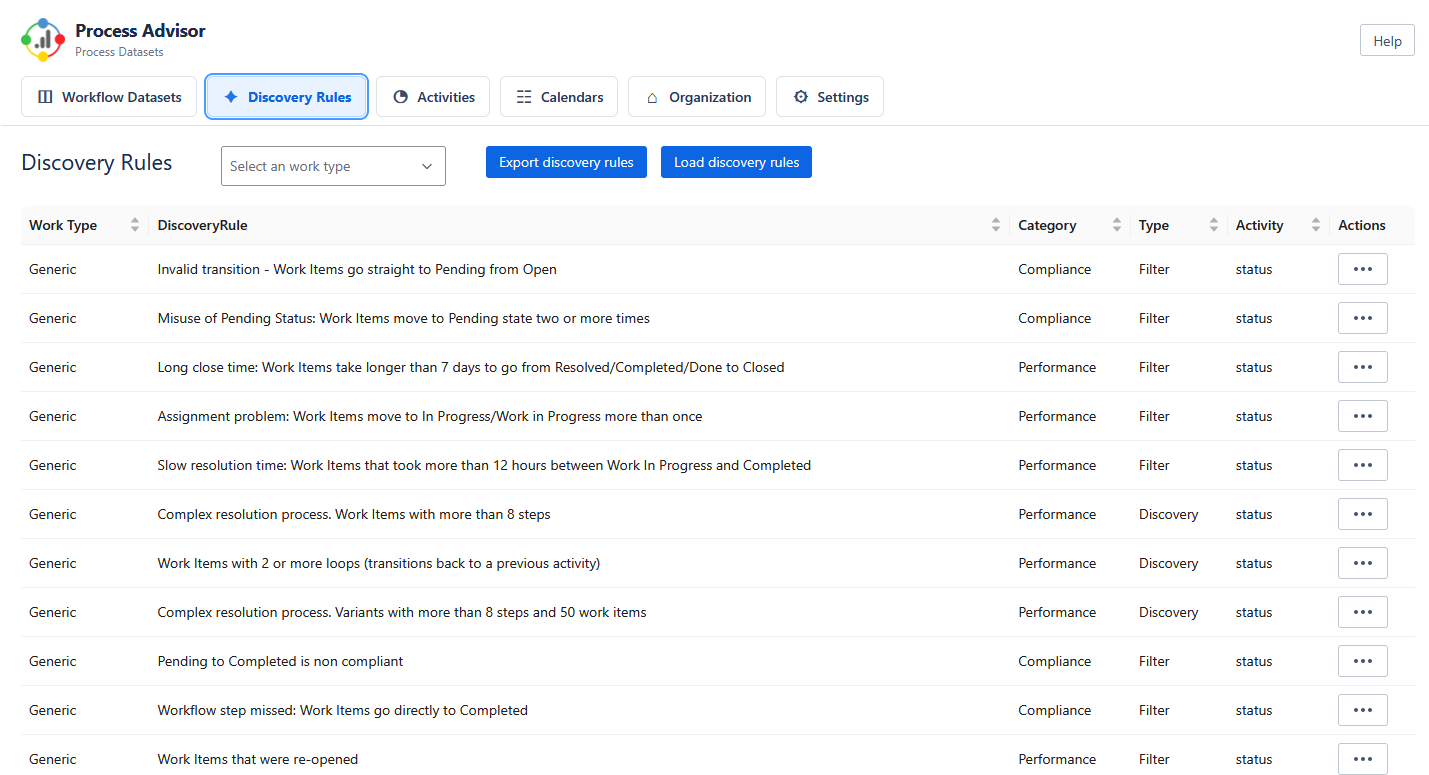This screenshot has height=775, width=1429.
Task: Click 'Pending to Completed is non compliant' text
Action: [x=280, y=661]
